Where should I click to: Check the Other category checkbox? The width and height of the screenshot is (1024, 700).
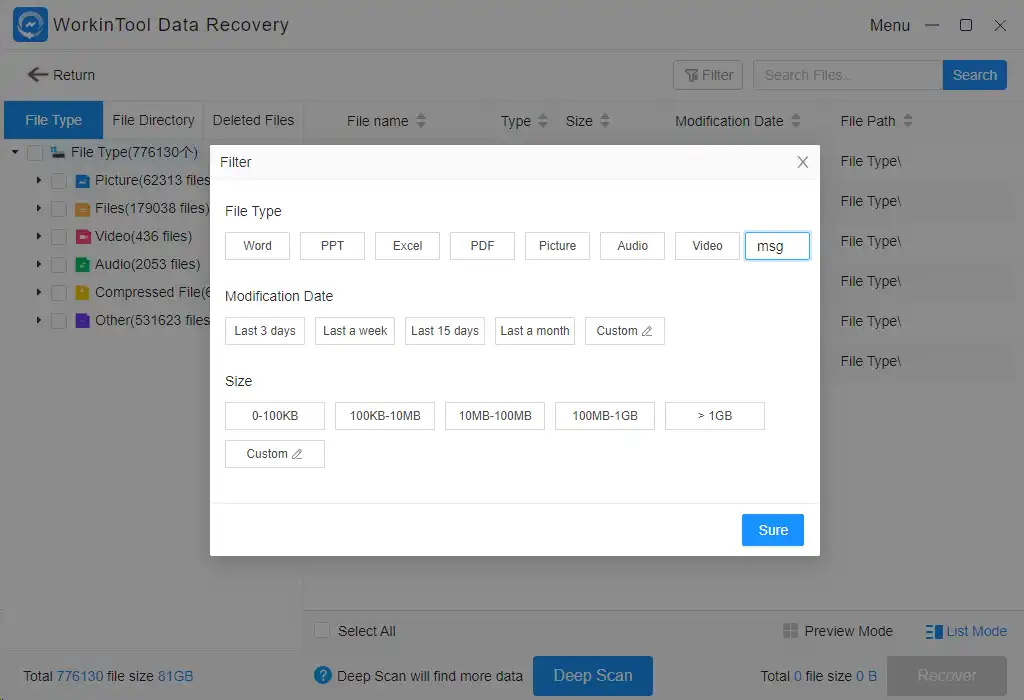(59, 321)
